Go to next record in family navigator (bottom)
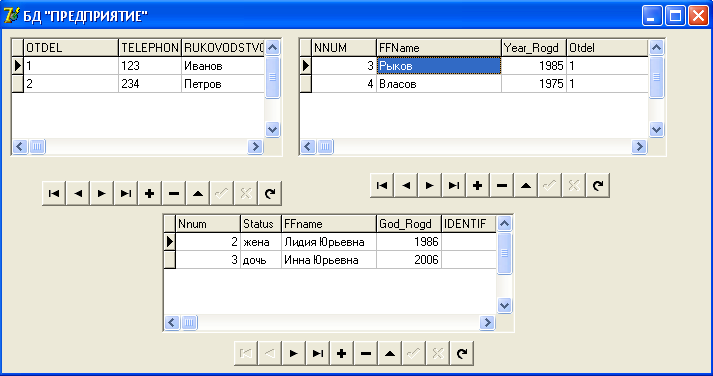 [294, 353]
